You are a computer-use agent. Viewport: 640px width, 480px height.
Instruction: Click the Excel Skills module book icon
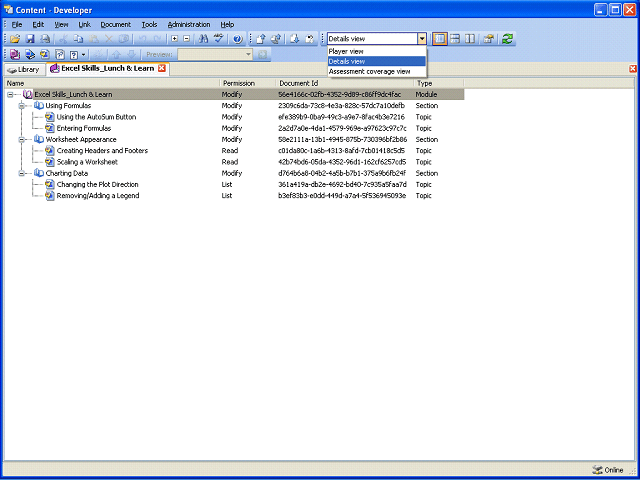coord(28,94)
